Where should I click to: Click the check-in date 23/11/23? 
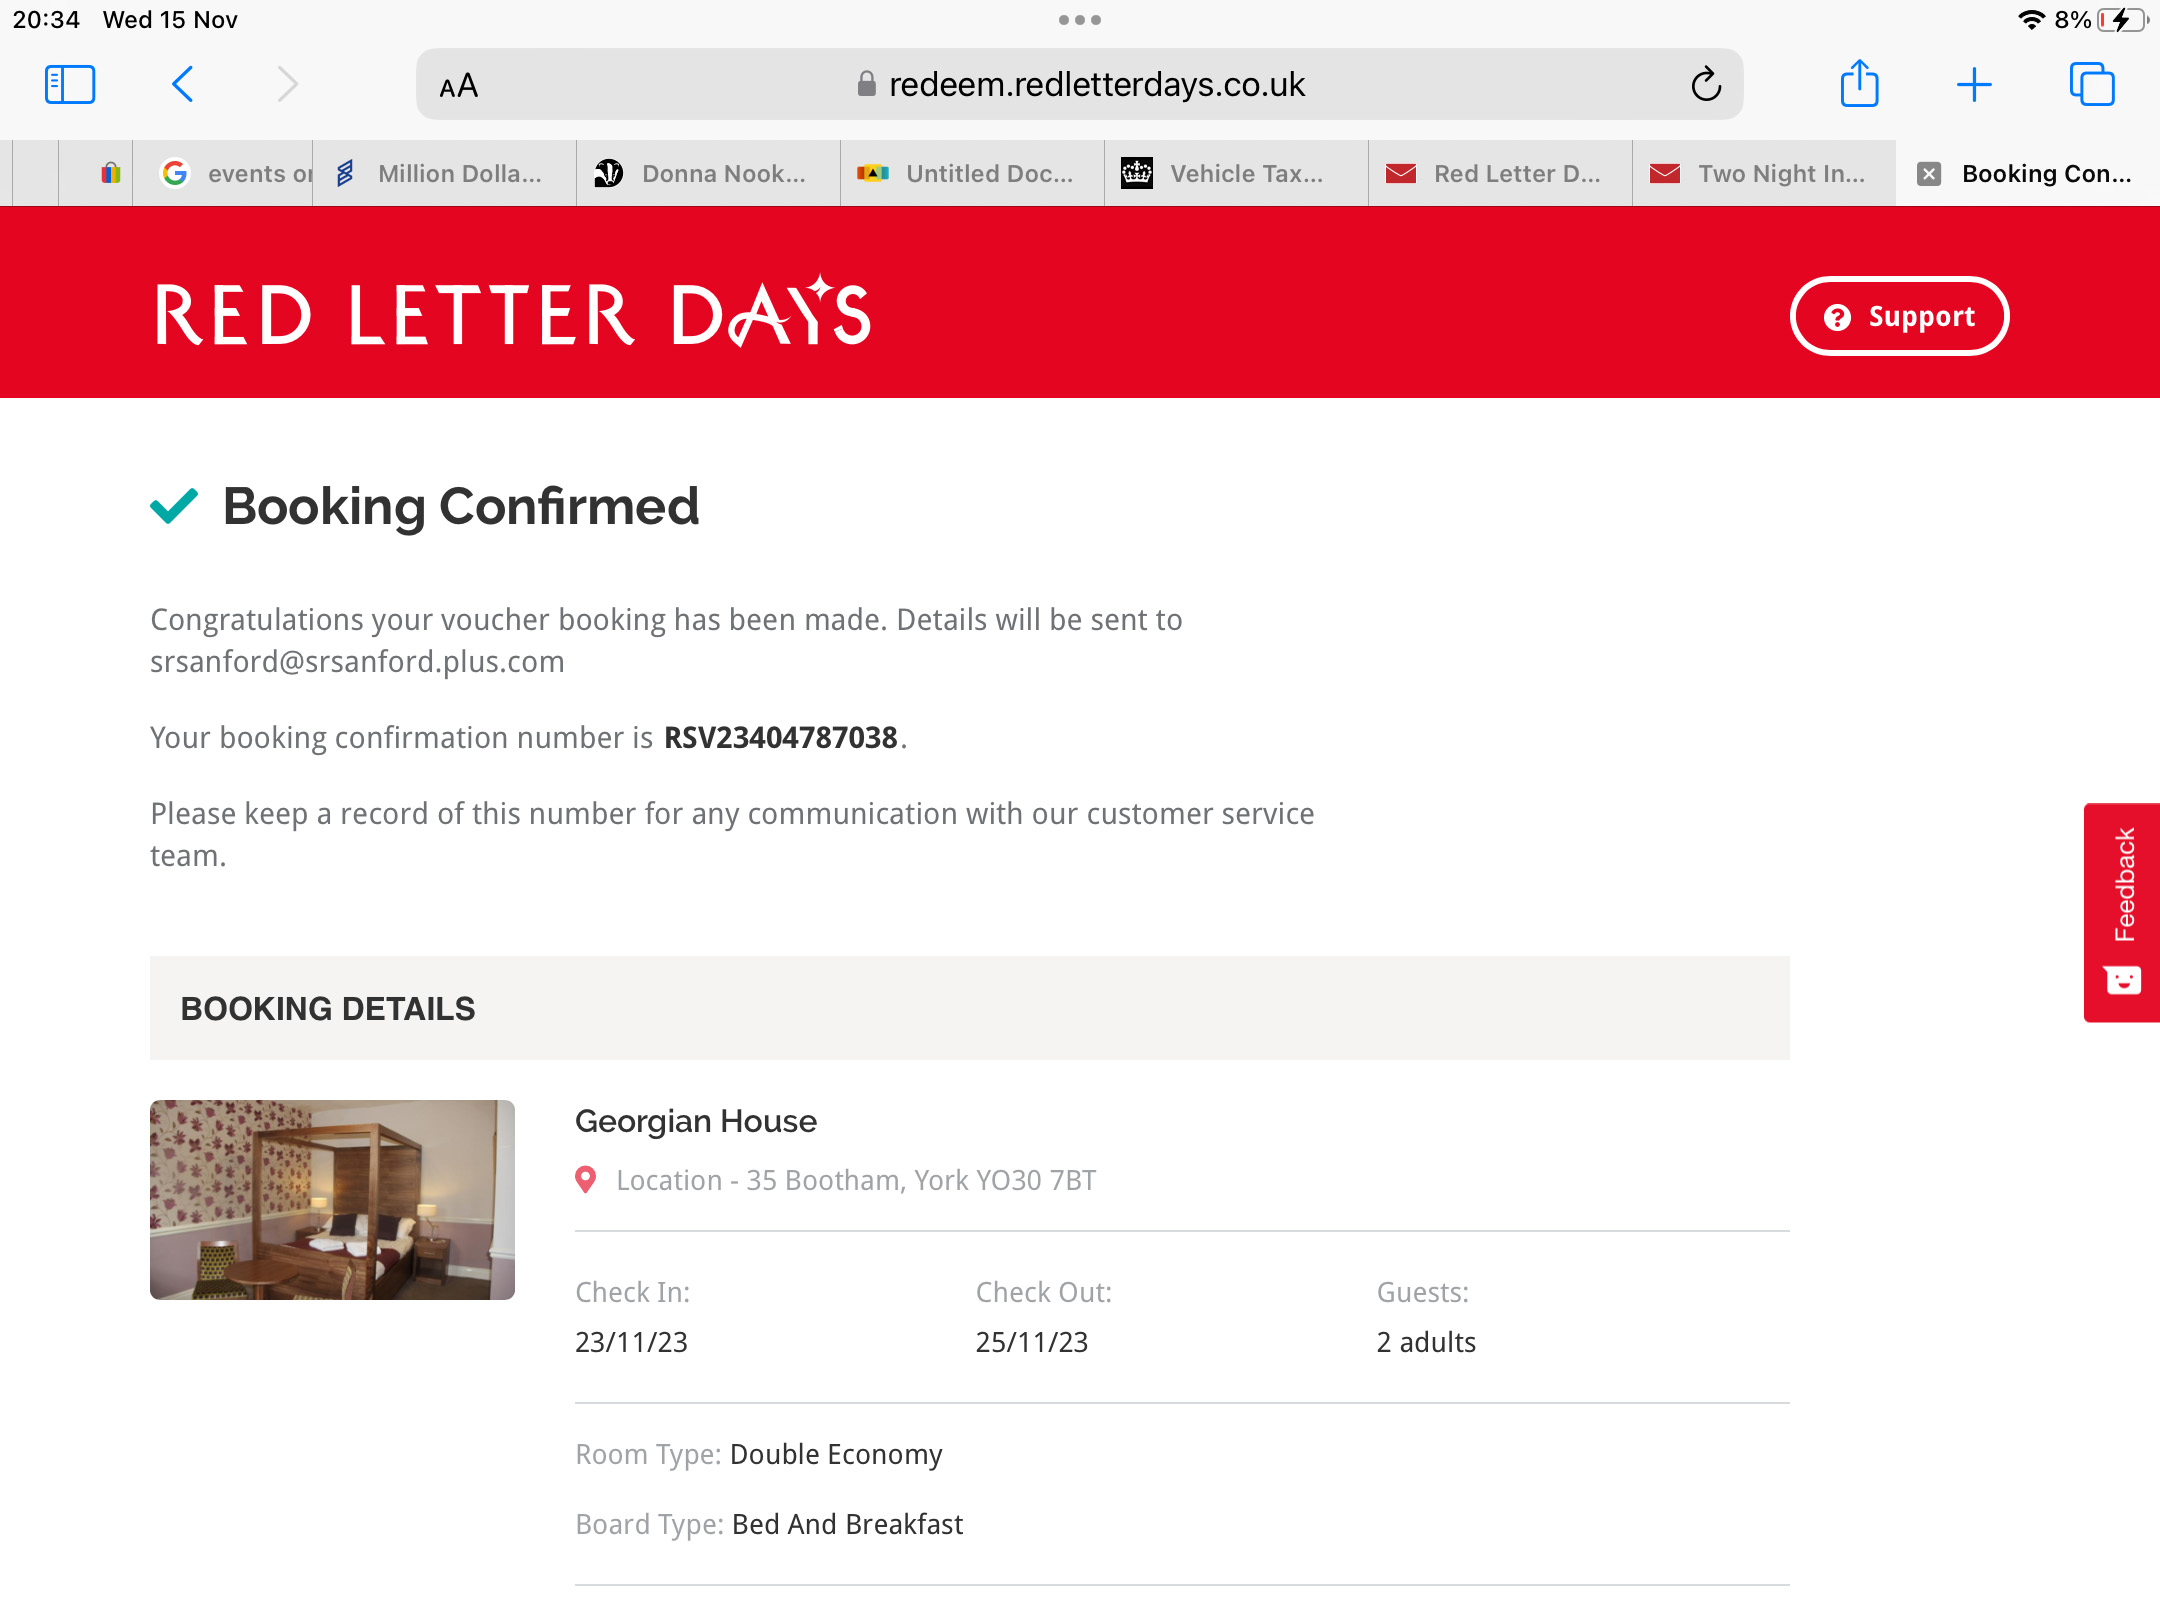click(631, 1342)
